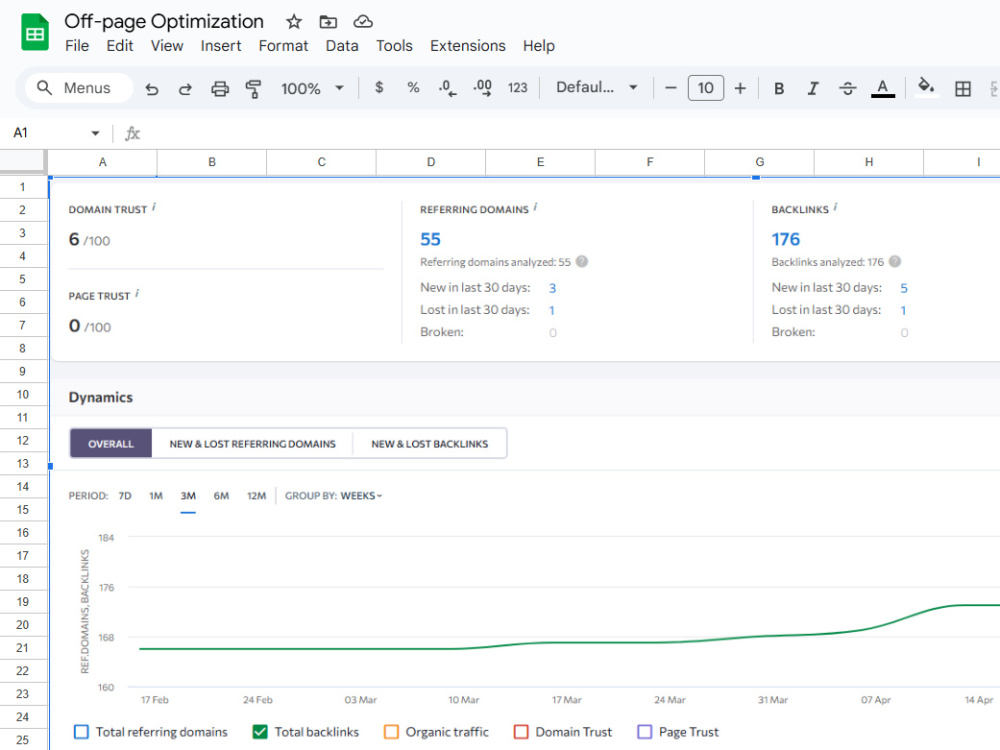Open the borders tool

963,88
